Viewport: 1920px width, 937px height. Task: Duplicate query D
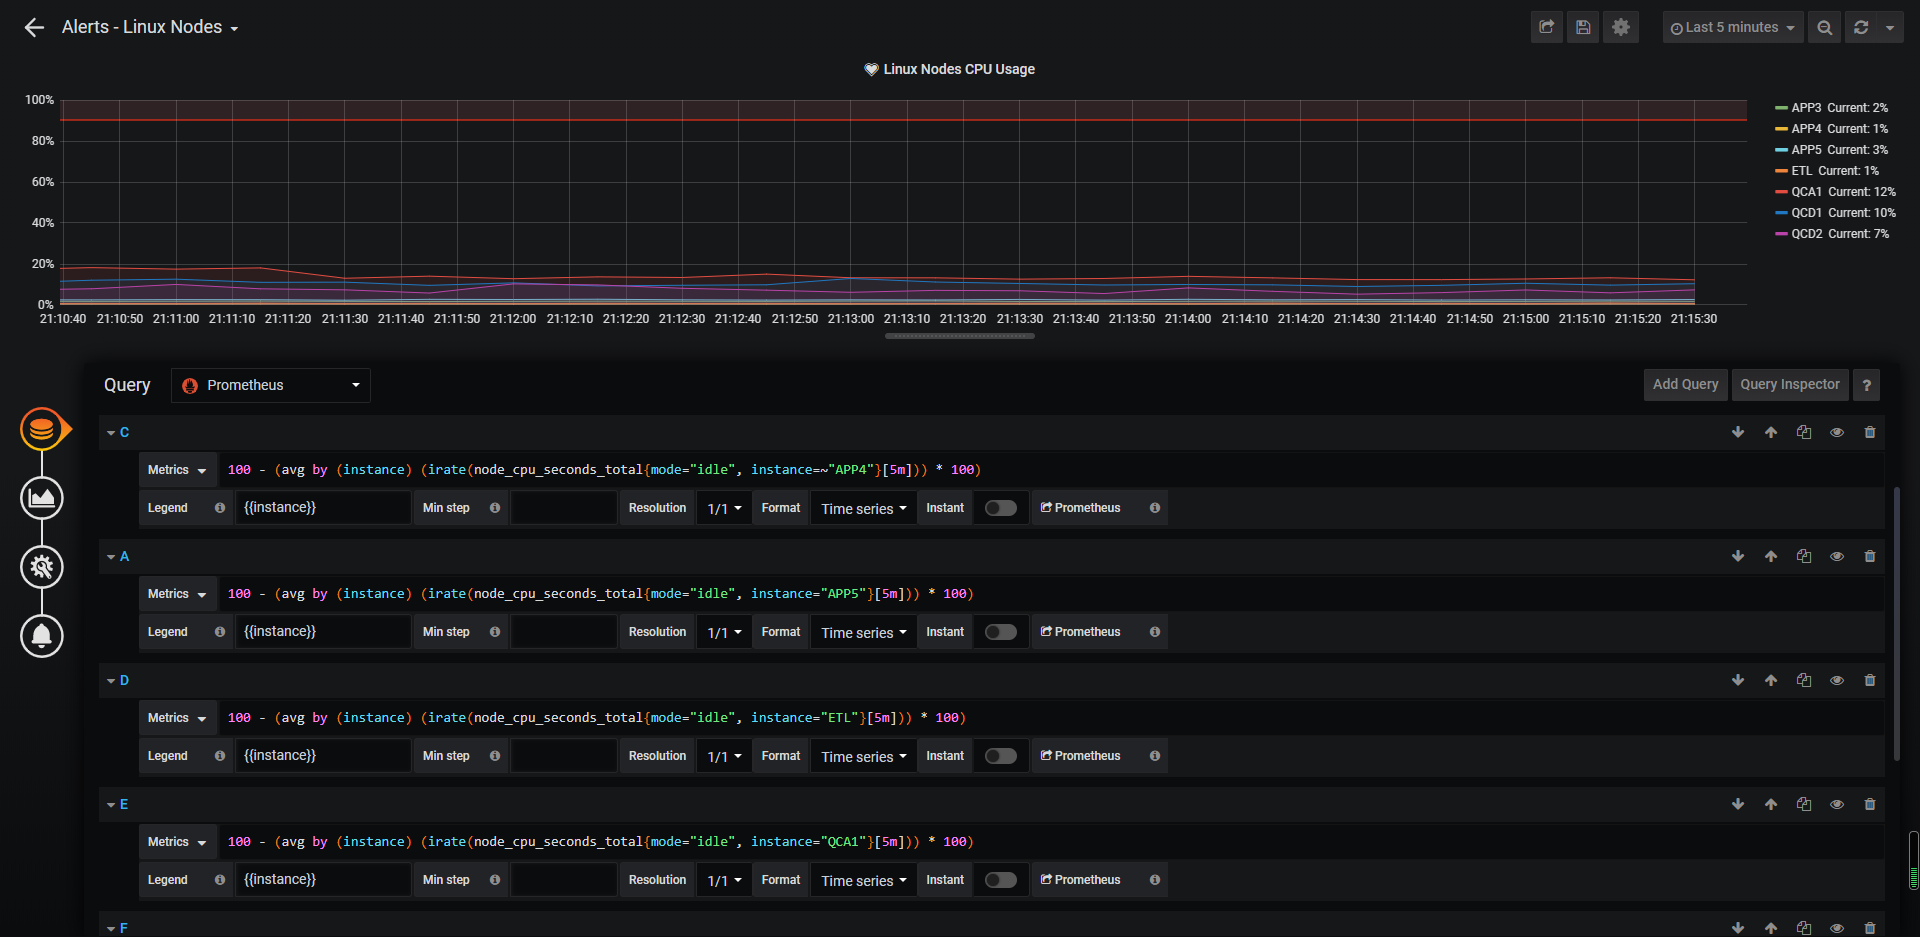(x=1804, y=680)
